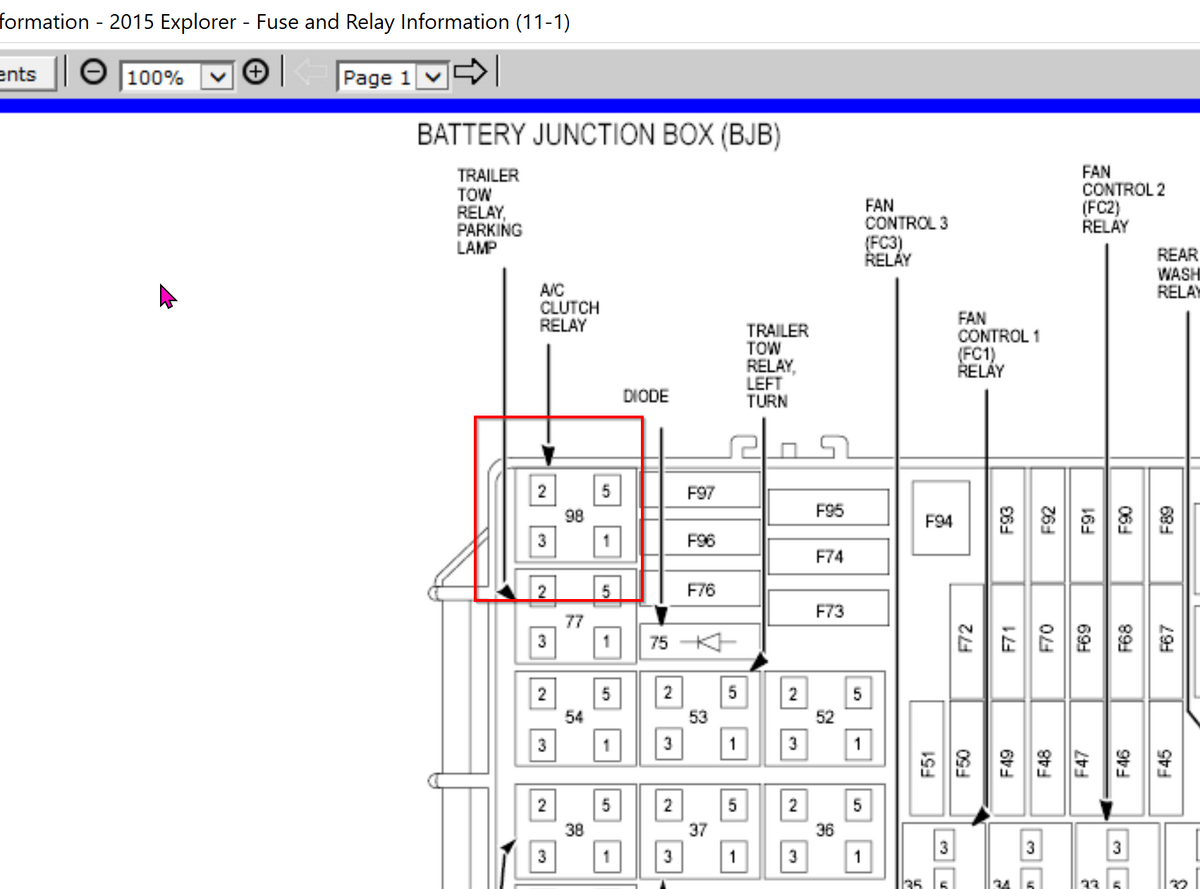Click fuse F49

click(x=1007, y=760)
